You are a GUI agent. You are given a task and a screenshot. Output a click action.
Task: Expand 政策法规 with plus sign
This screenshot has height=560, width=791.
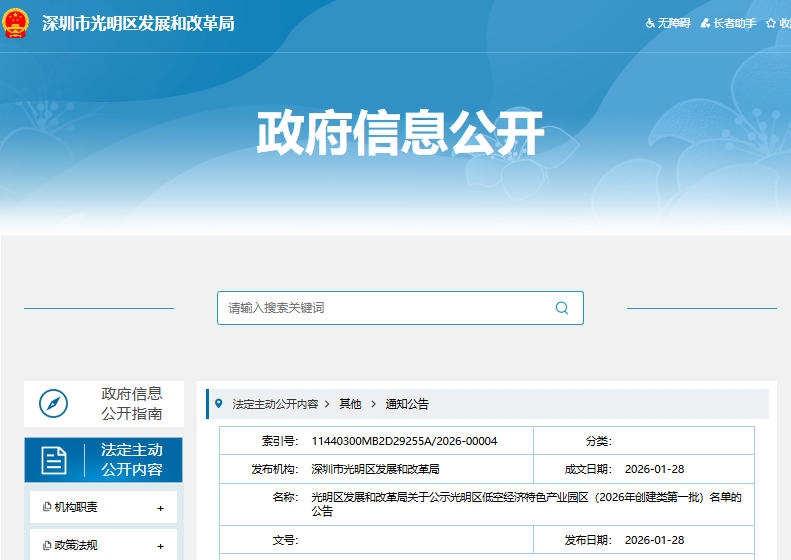160,546
